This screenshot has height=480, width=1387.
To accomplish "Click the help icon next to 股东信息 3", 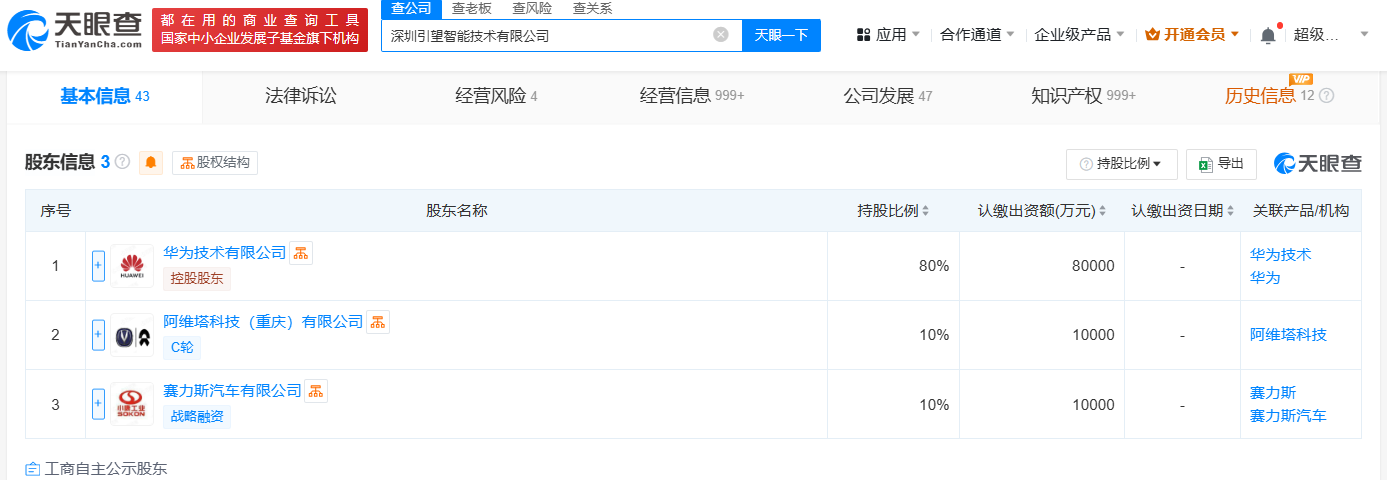I will coord(122,162).
